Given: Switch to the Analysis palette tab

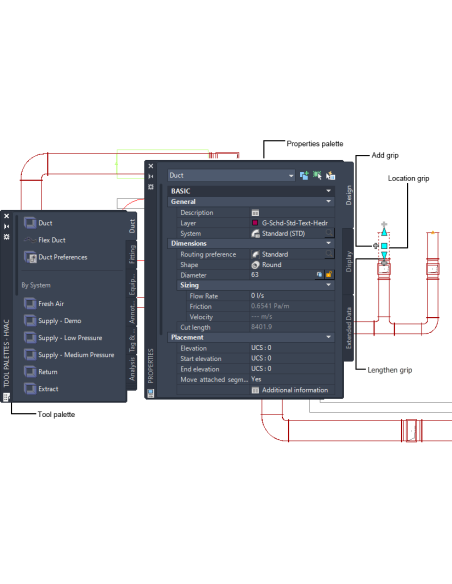Looking at the screenshot, I should click(x=132, y=369).
